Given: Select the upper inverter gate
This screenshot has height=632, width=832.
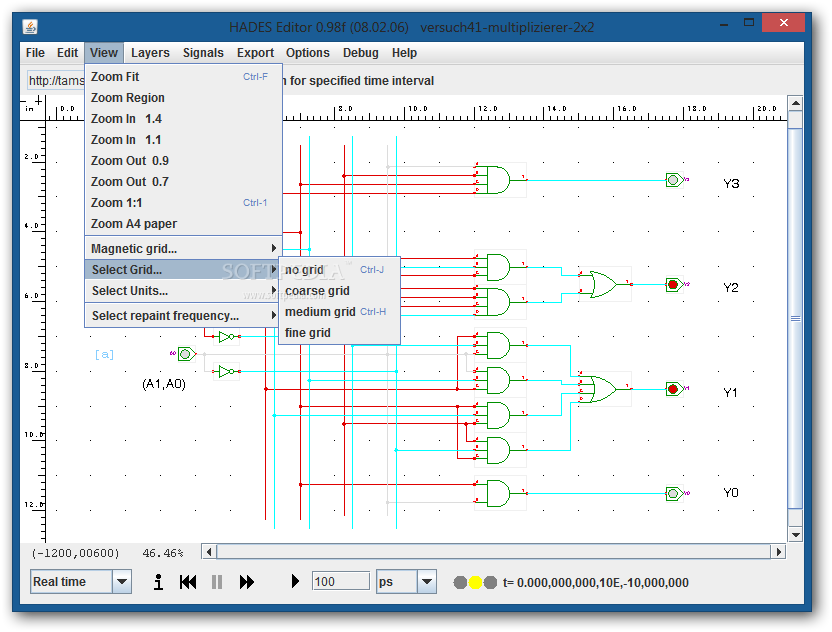Looking at the screenshot, I should click(226, 336).
